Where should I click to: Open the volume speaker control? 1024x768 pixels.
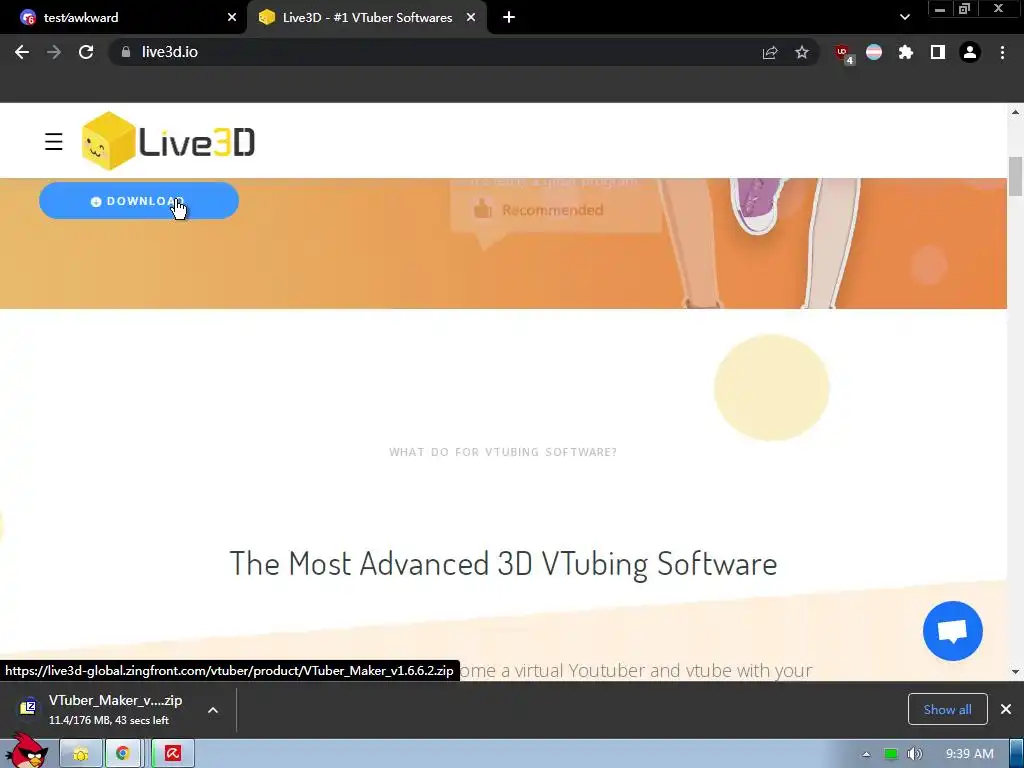pyautogui.click(x=914, y=754)
